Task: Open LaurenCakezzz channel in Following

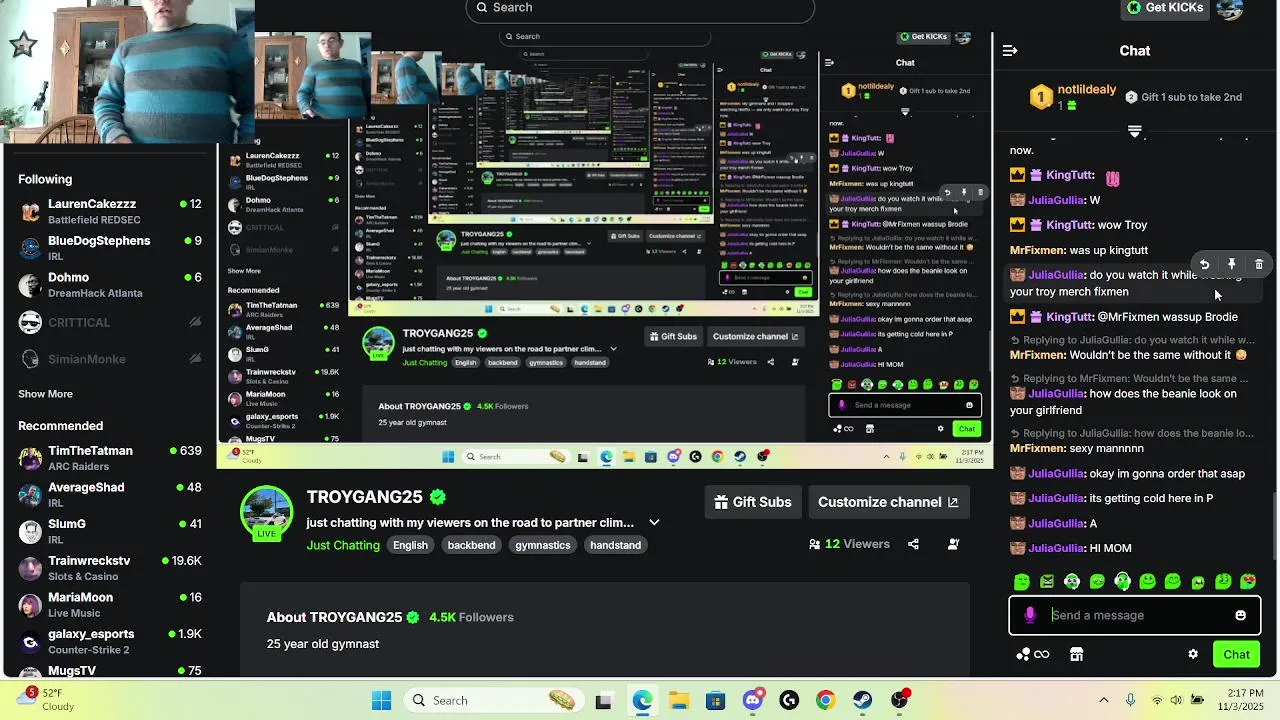Action: point(110,211)
